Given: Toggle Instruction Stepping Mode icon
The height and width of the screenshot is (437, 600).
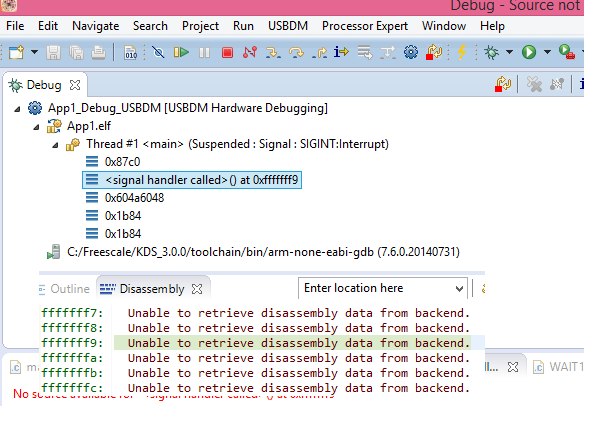Looking at the screenshot, I should pos(341,52).
